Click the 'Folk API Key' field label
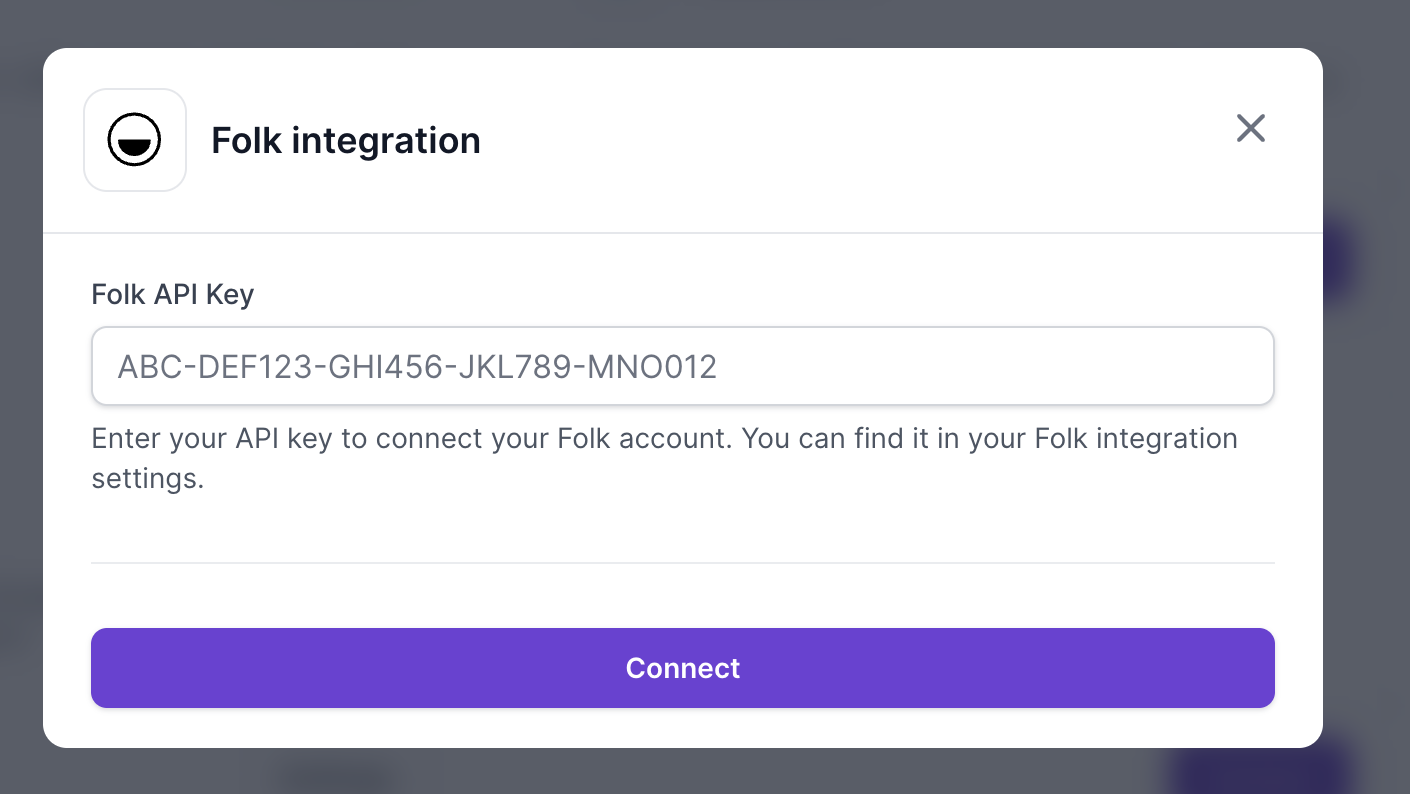The image size is (1410, 794). click(x=173, y=295)
